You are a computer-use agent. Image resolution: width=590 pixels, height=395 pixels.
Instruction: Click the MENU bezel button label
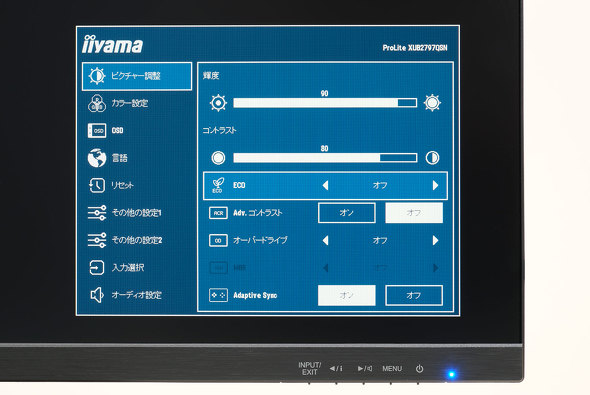coord(392,369)
